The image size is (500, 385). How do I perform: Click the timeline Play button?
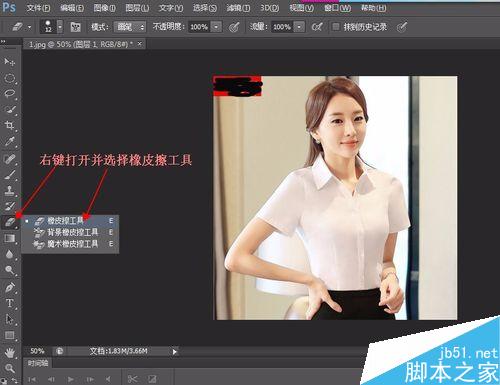pos(70,379)
